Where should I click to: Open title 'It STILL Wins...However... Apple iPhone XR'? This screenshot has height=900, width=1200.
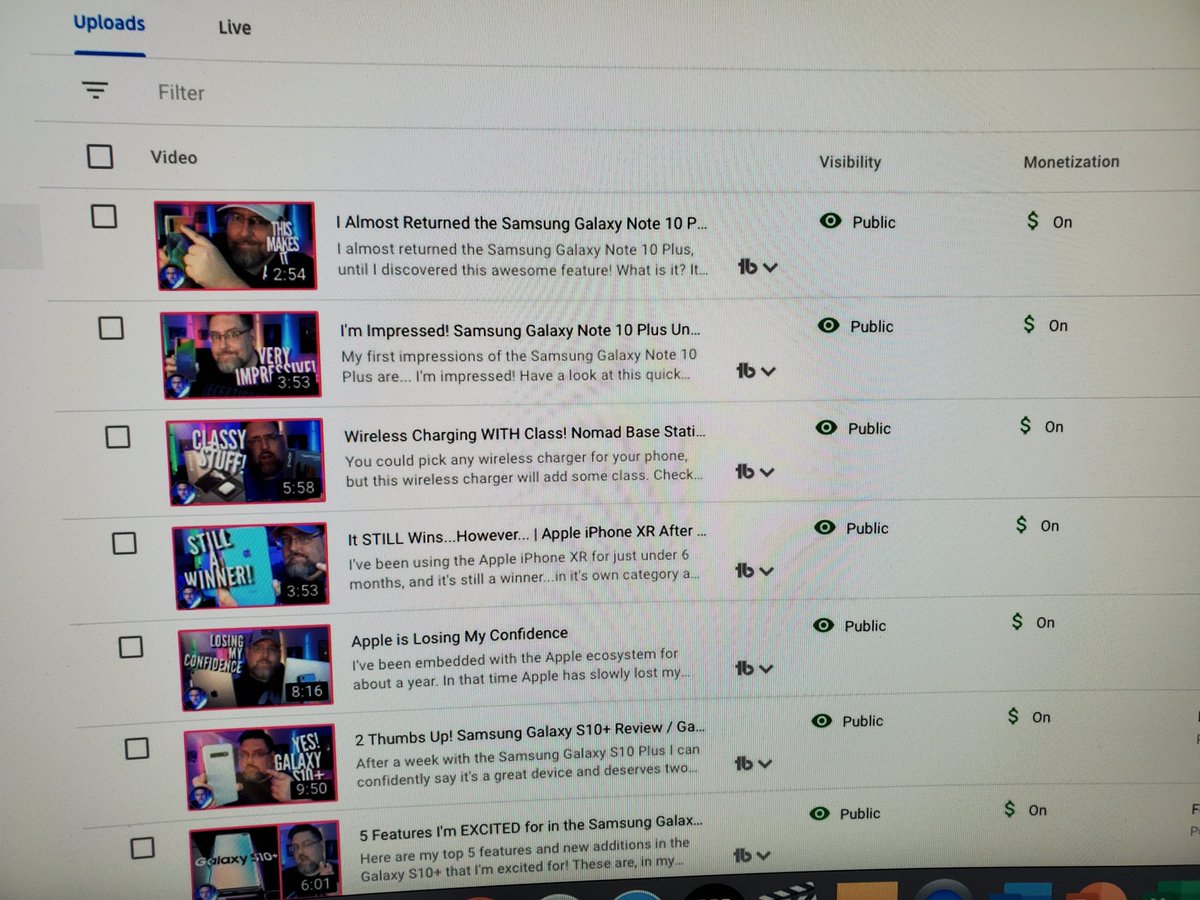(x=527, y=535)
